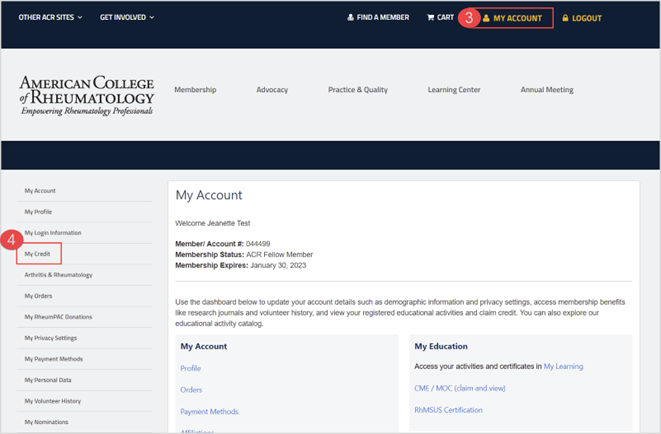Expand the Other ACR Sites dropdown

coord(50,17)
